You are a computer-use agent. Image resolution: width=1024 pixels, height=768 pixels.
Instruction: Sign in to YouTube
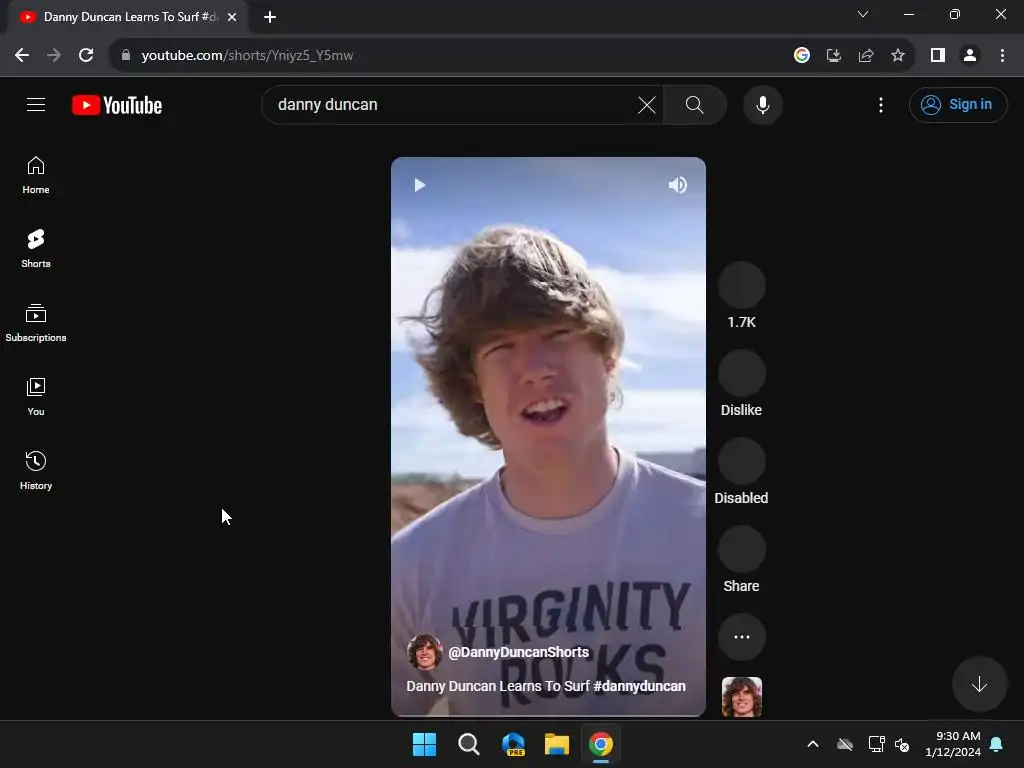tap(958, 104)
